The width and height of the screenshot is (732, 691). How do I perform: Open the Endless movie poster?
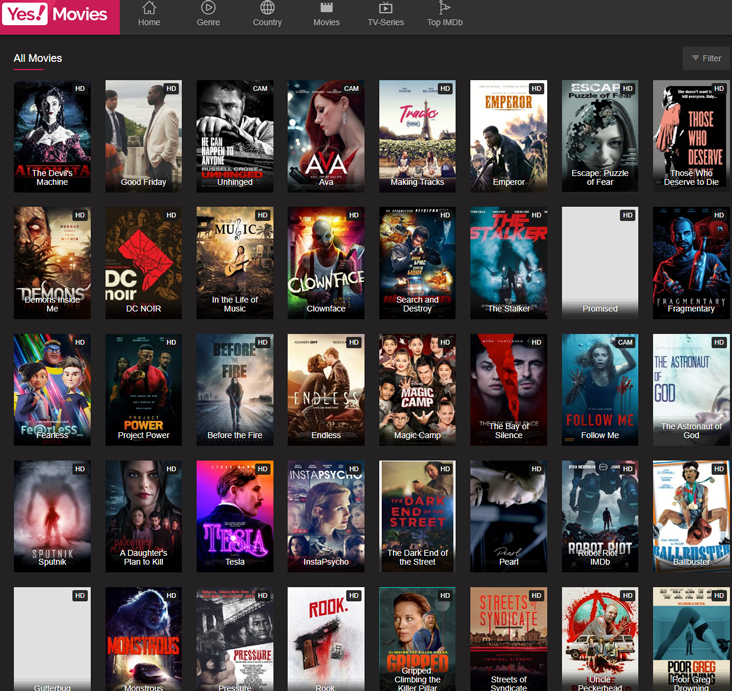coord(326,390)
